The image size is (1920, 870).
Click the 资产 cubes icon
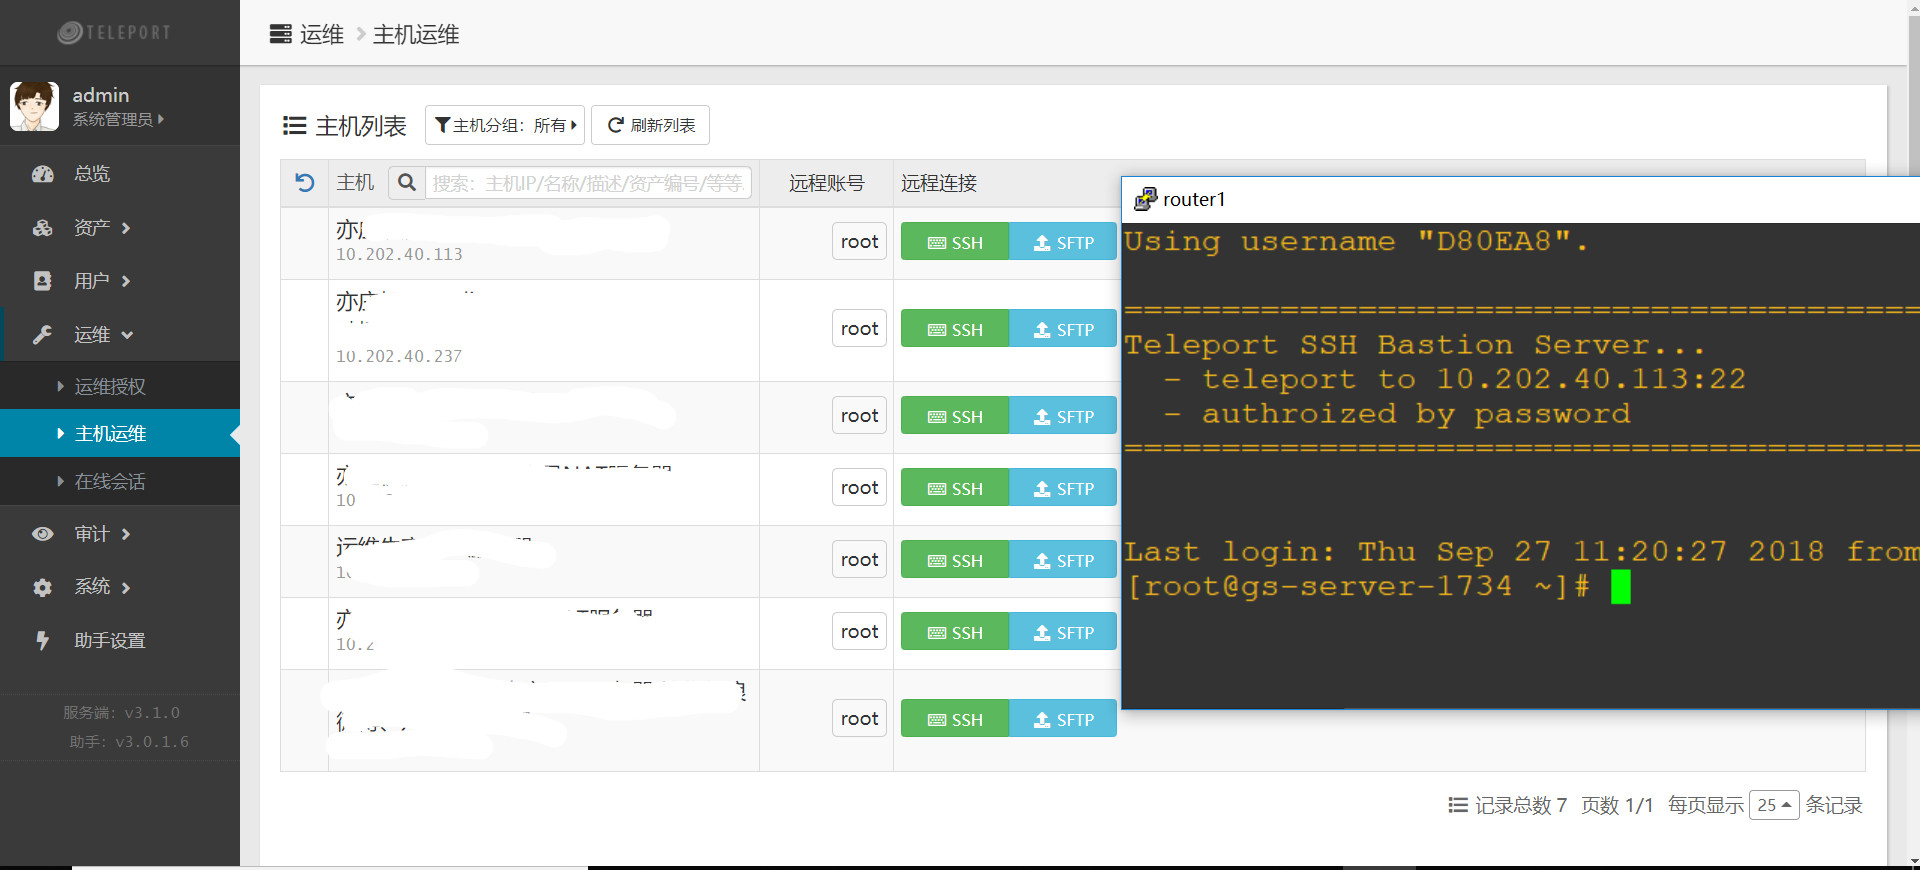click(x=43, y=228)
